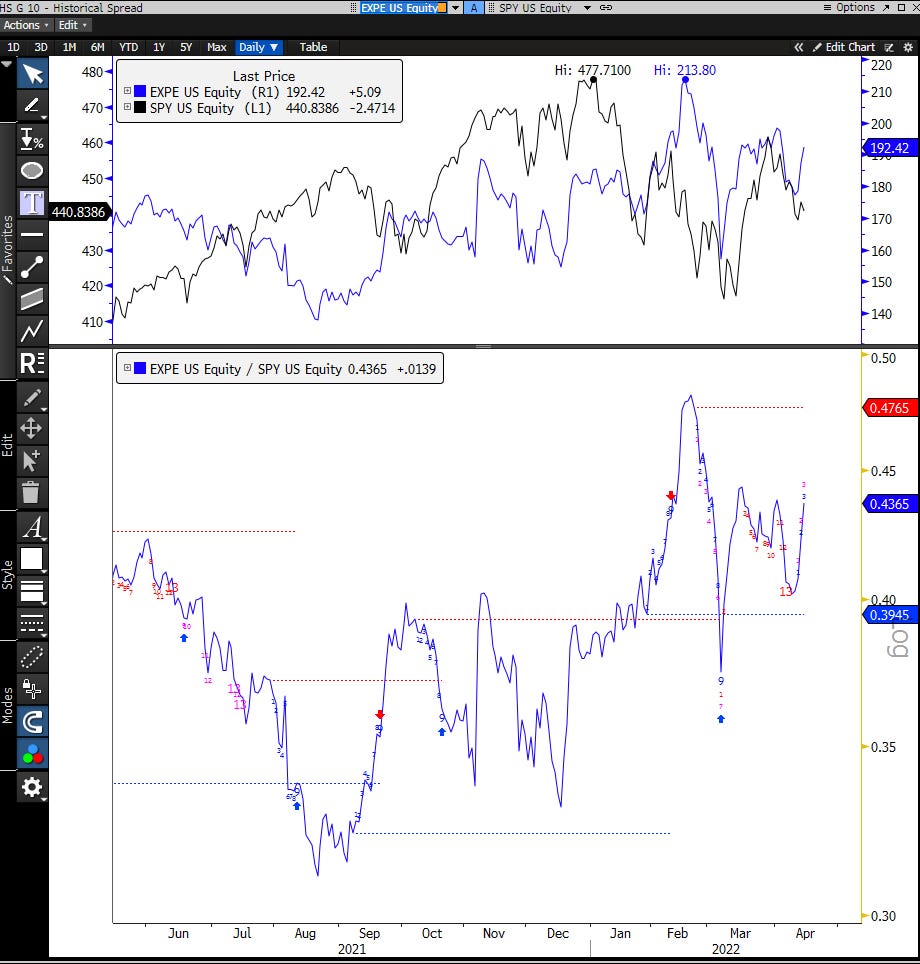Choose the trend line segment tool
Viewport: 920px width, 964px height.
(32, 267)
